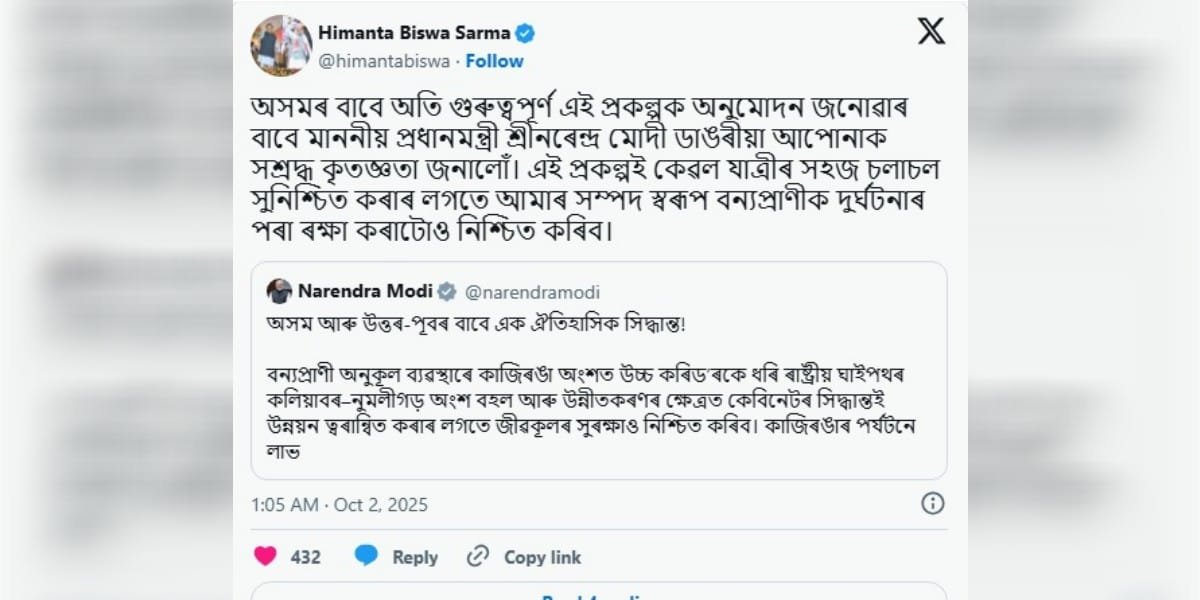Click the chain icon for copying link
The height and width of the screenshot is (600, 1200).
tap(478, 556)
